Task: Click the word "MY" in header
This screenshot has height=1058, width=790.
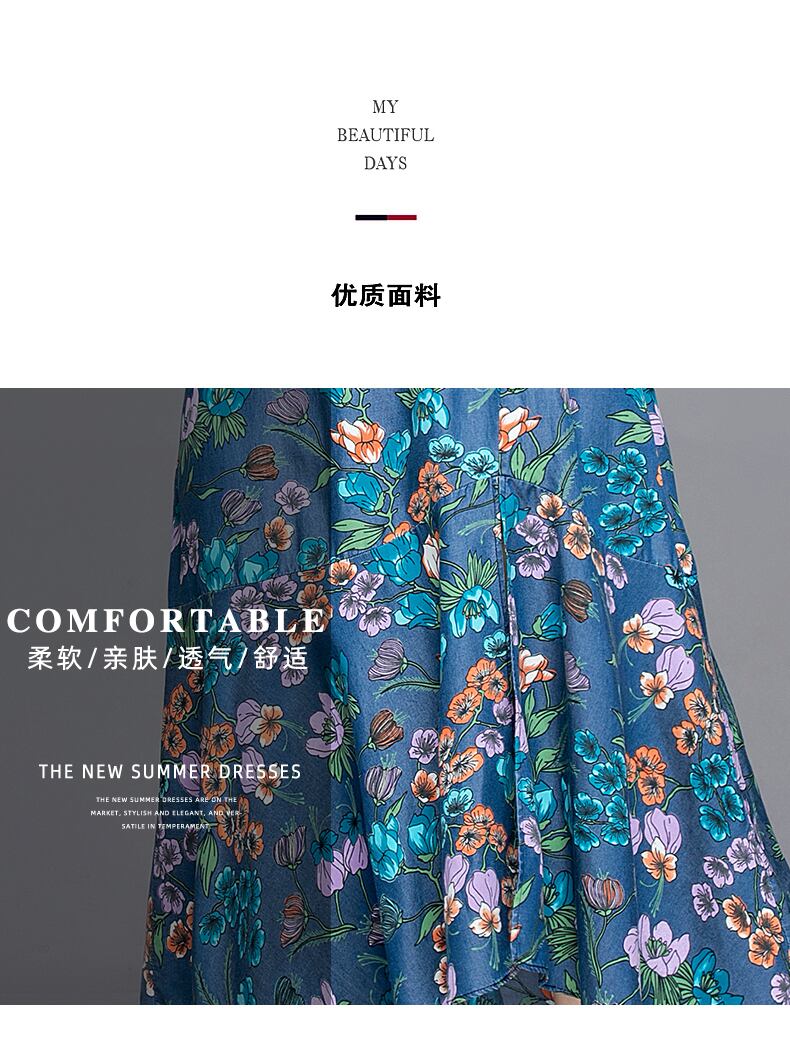Action: [x=385, y=107]
